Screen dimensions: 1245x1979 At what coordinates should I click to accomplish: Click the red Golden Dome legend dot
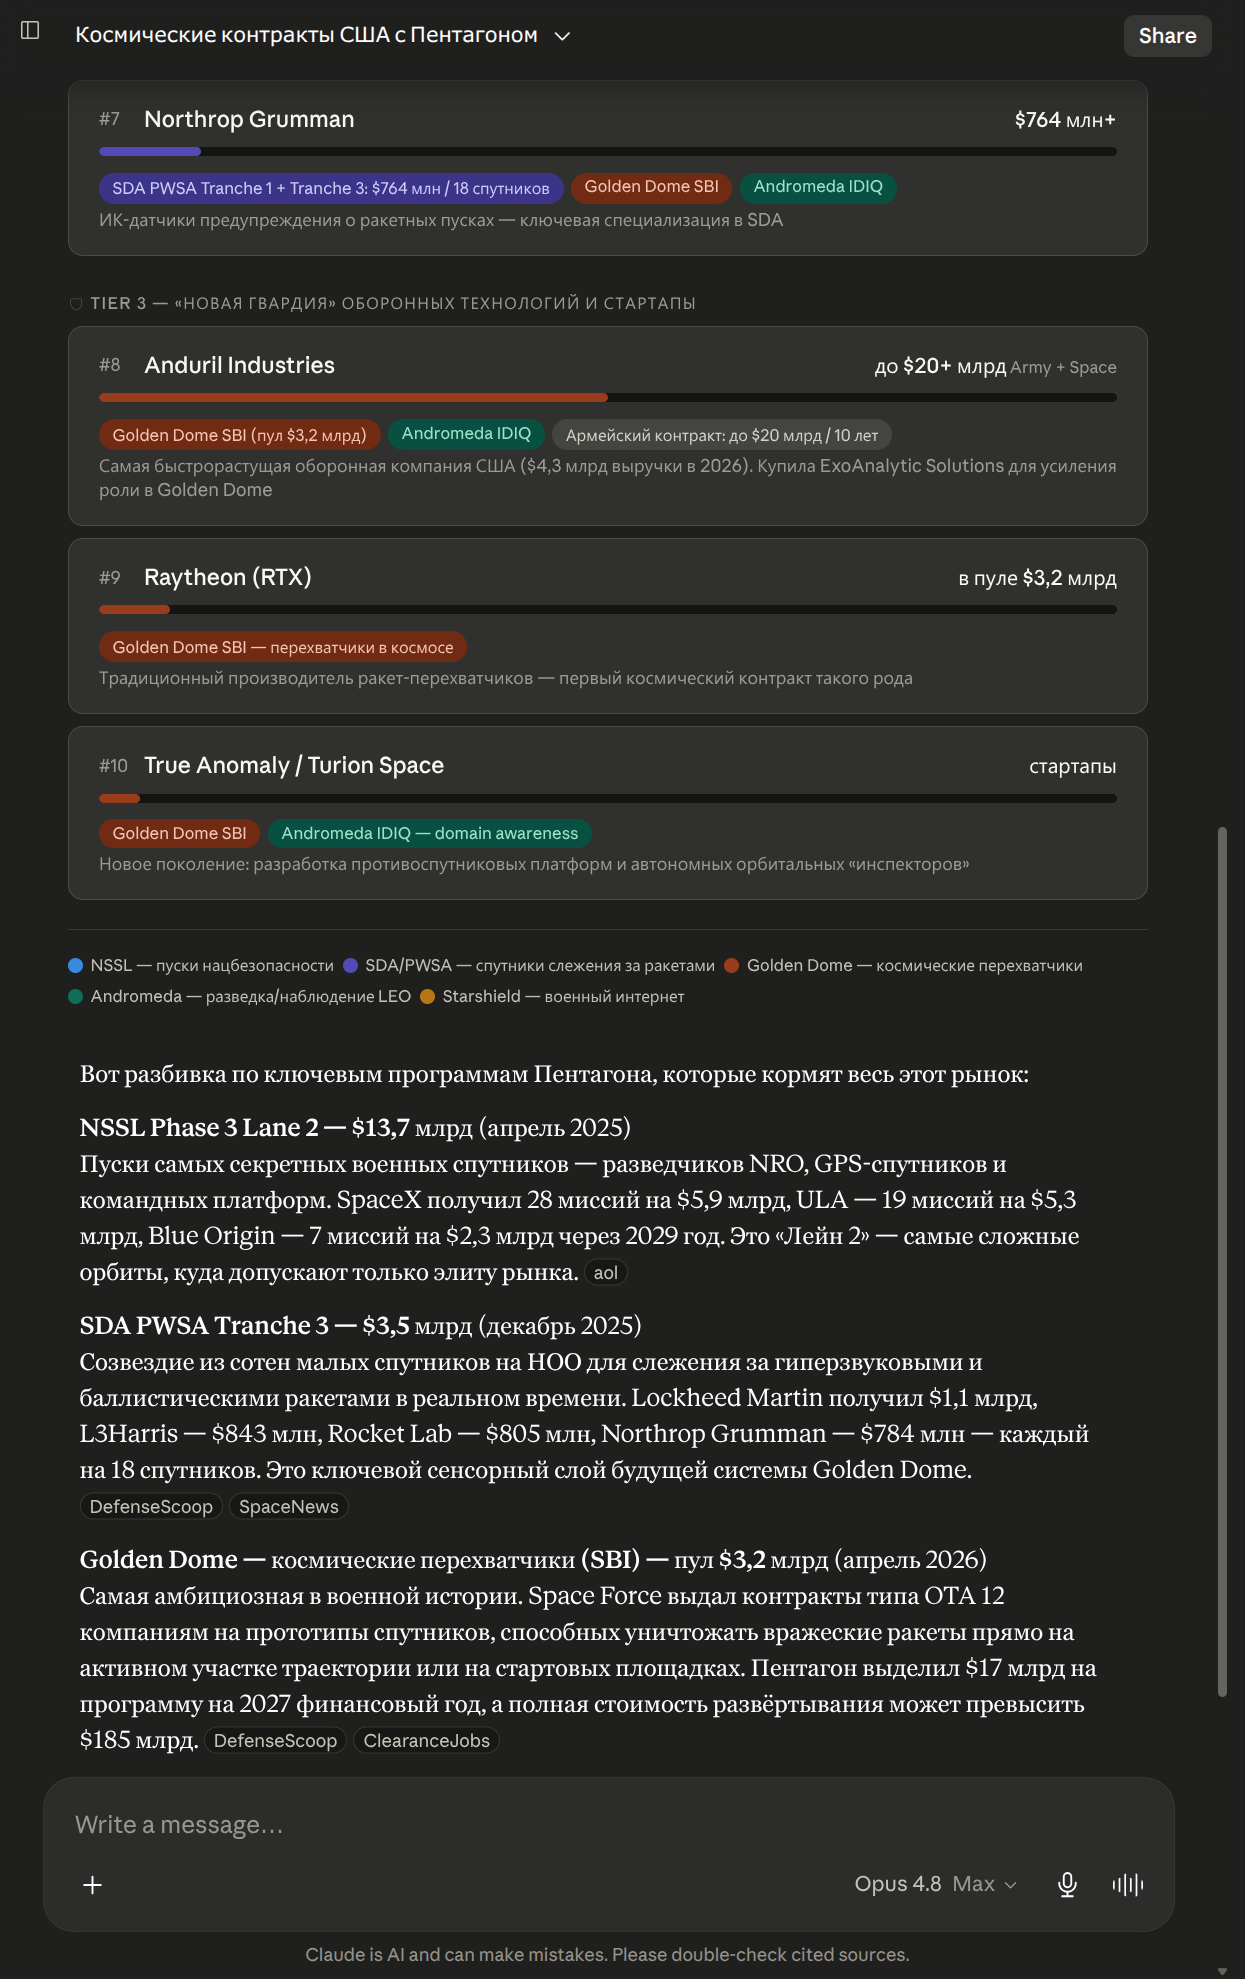tap(731, 966)
